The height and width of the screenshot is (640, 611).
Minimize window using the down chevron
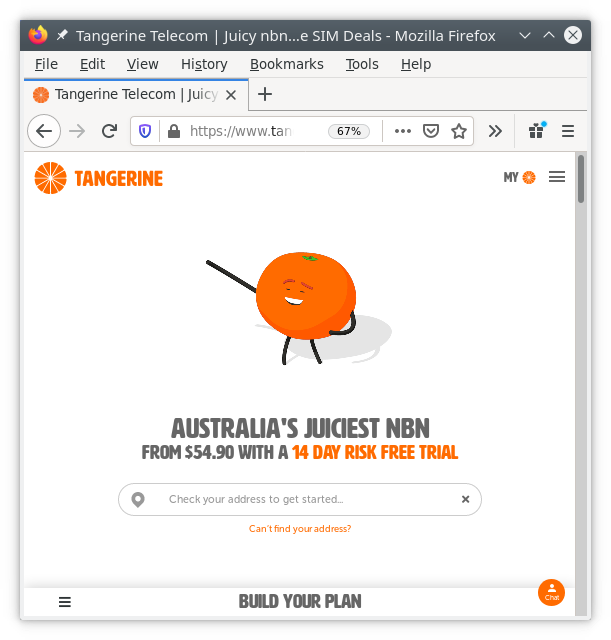[x=525, y=36]
